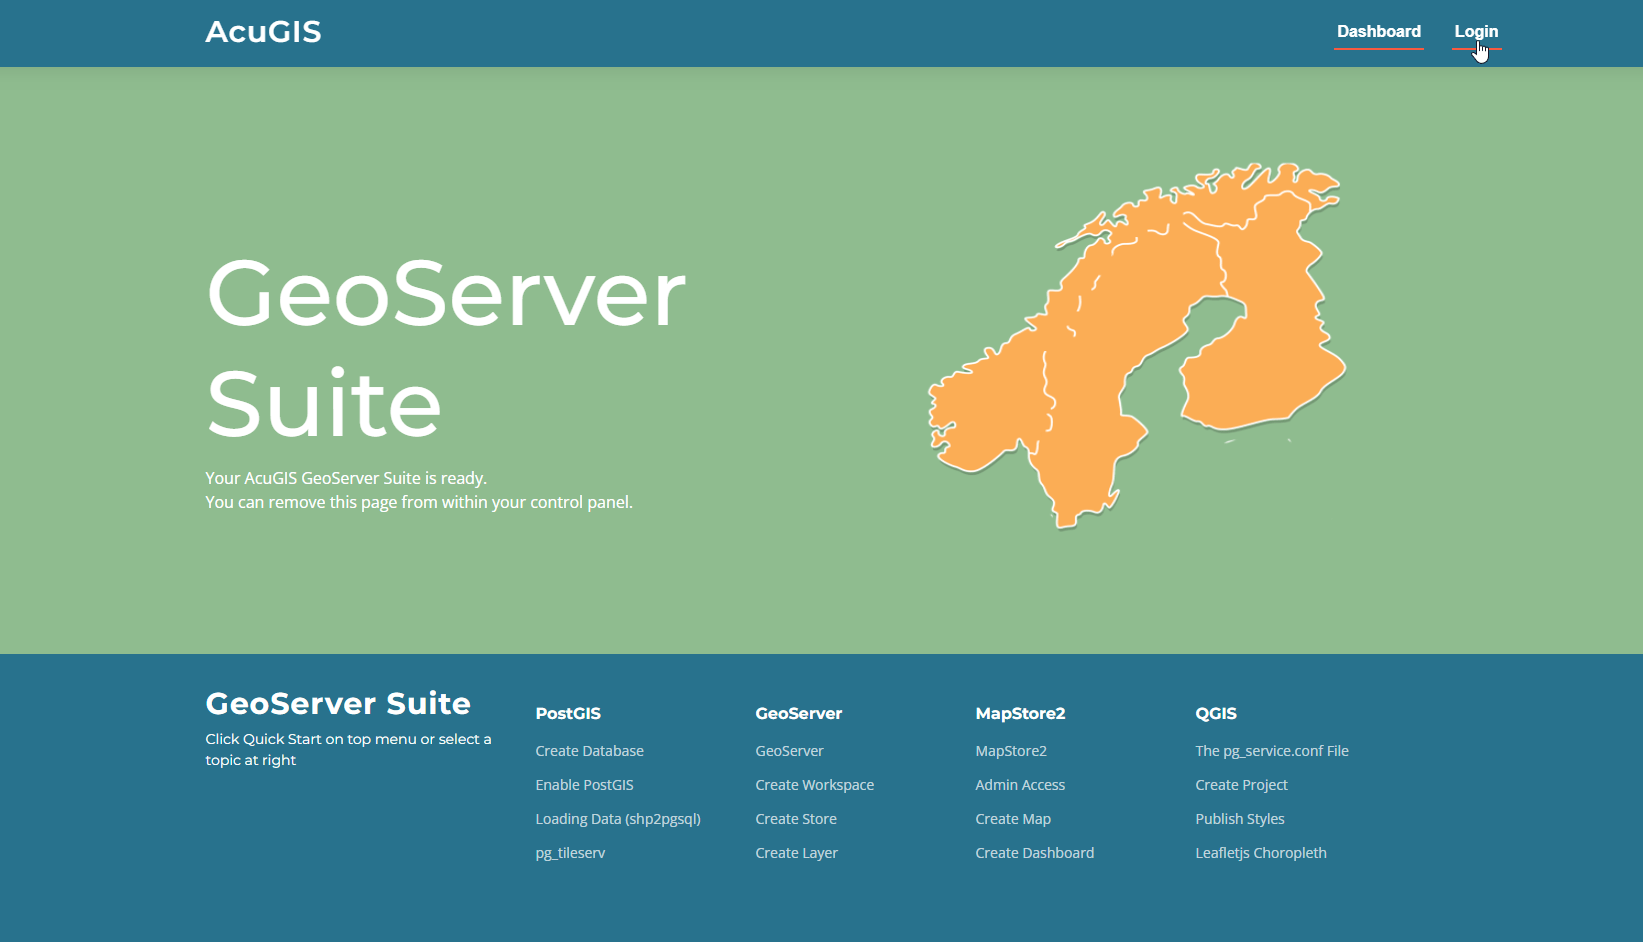Click the GeoServer column heading

coord(798,713)
